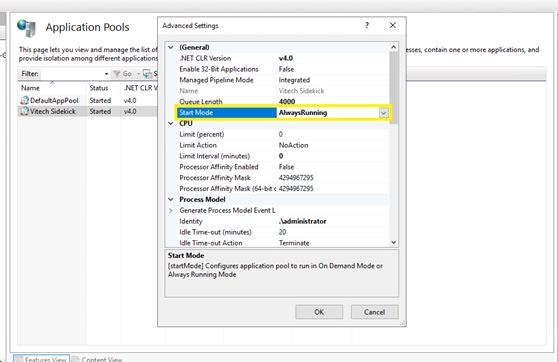
Task: Select Managed Pipeline Mode row
Action: pos(283,80)
